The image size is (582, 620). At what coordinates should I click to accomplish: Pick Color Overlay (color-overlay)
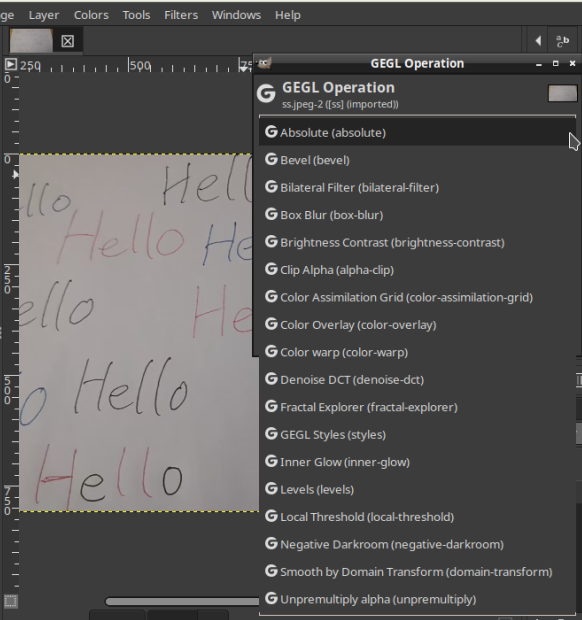417,325
